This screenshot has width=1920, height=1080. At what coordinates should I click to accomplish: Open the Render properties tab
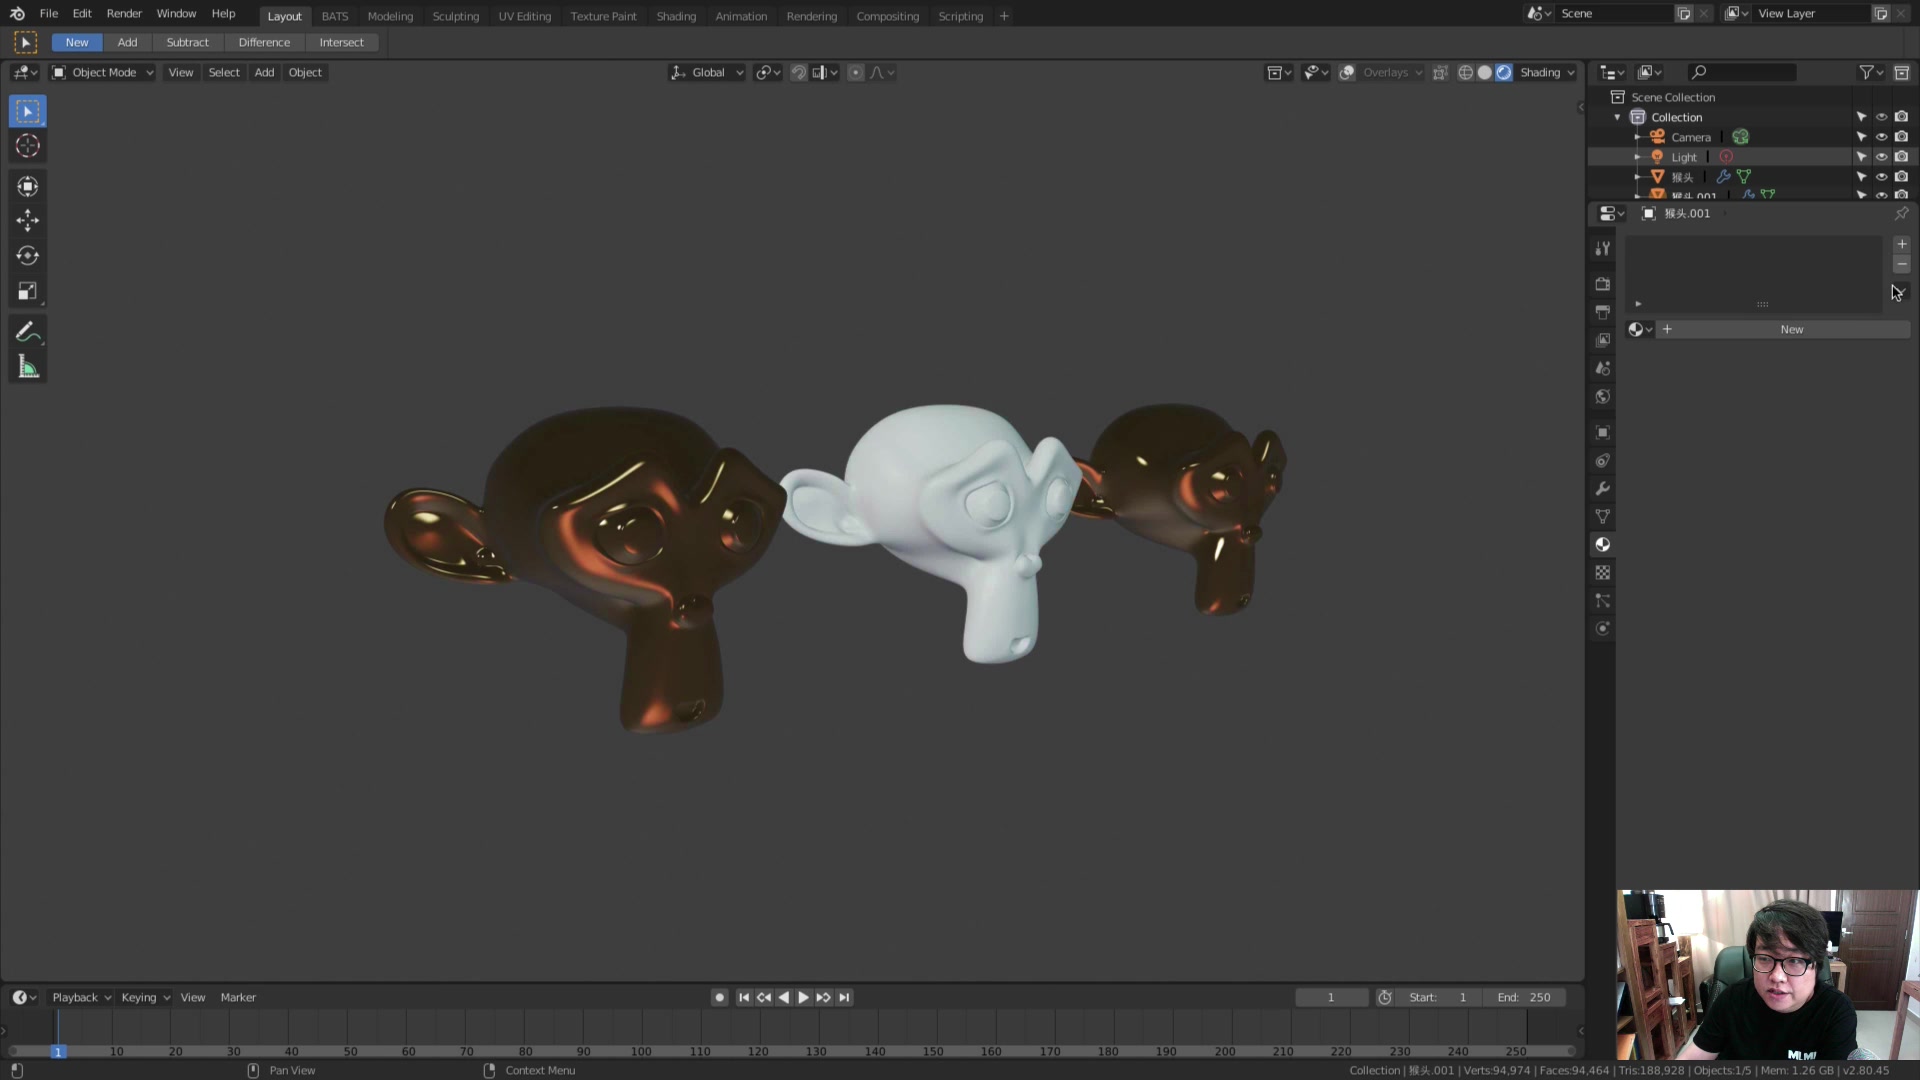click(1602, 283)
